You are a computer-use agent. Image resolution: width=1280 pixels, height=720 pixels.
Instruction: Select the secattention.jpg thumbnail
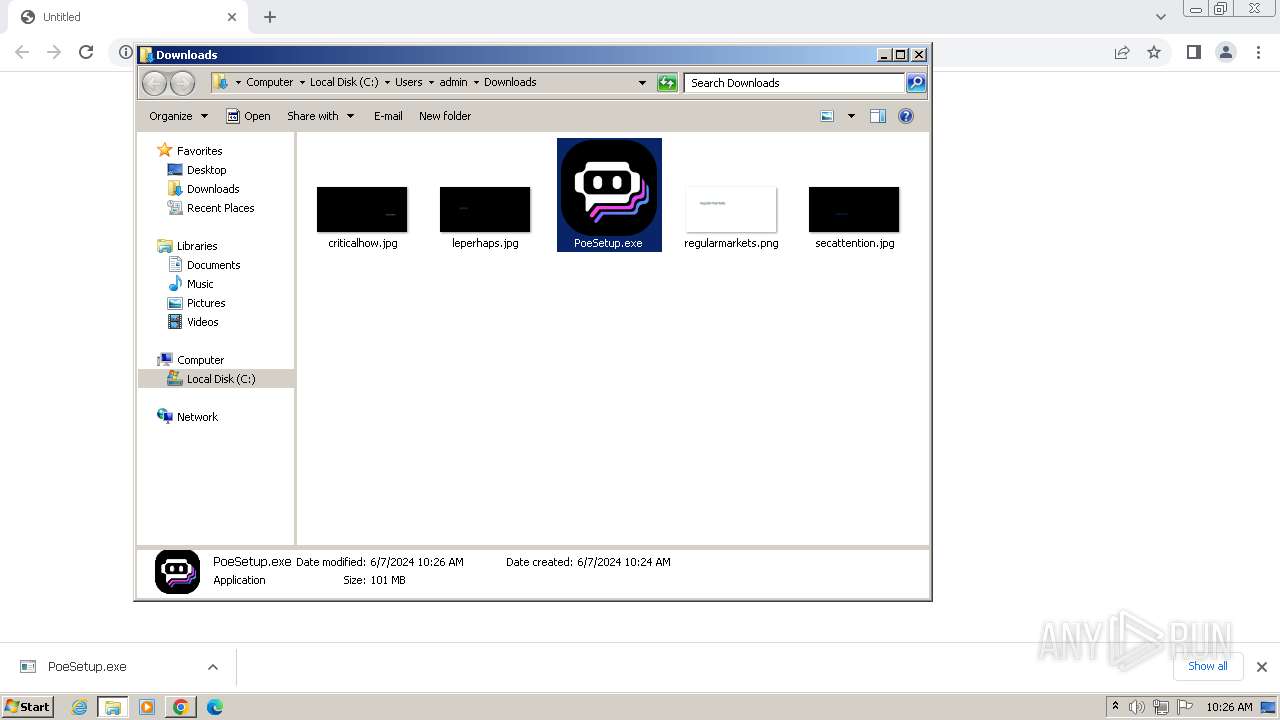tap(854, 210)
